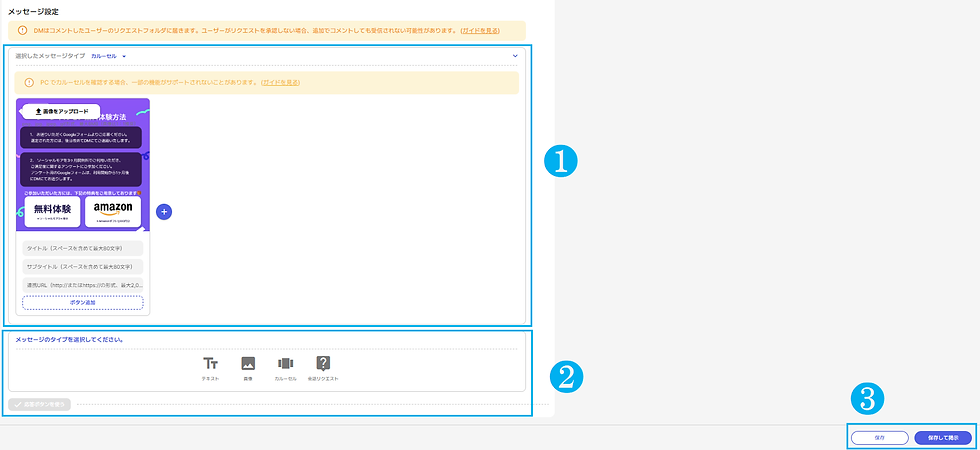
Task: Collapse the message panel with chevron
Action: coord(515,56)
